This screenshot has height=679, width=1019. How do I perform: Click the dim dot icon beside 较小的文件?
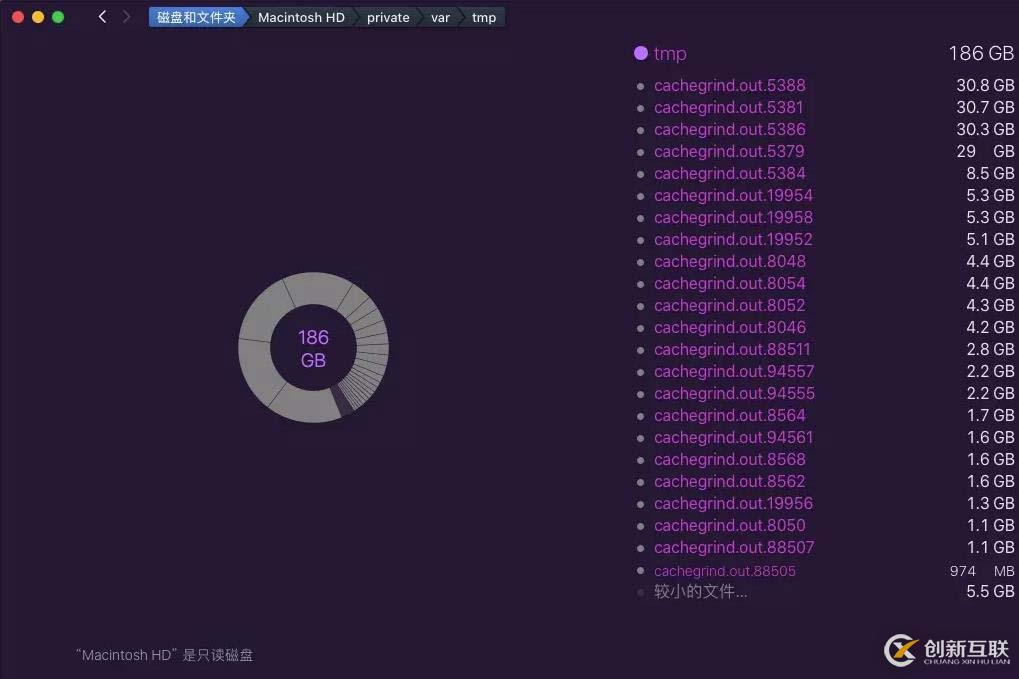coord(641,592)
